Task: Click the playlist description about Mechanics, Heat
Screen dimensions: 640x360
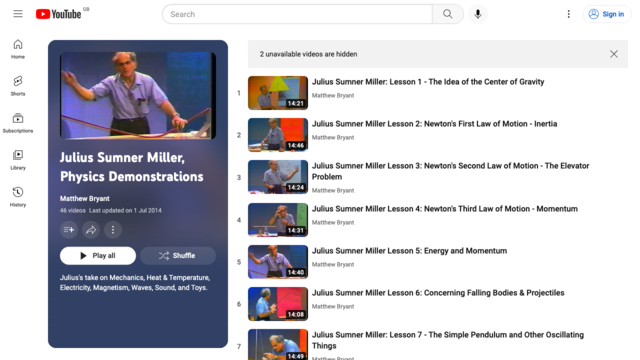Action: coord(135,282)
